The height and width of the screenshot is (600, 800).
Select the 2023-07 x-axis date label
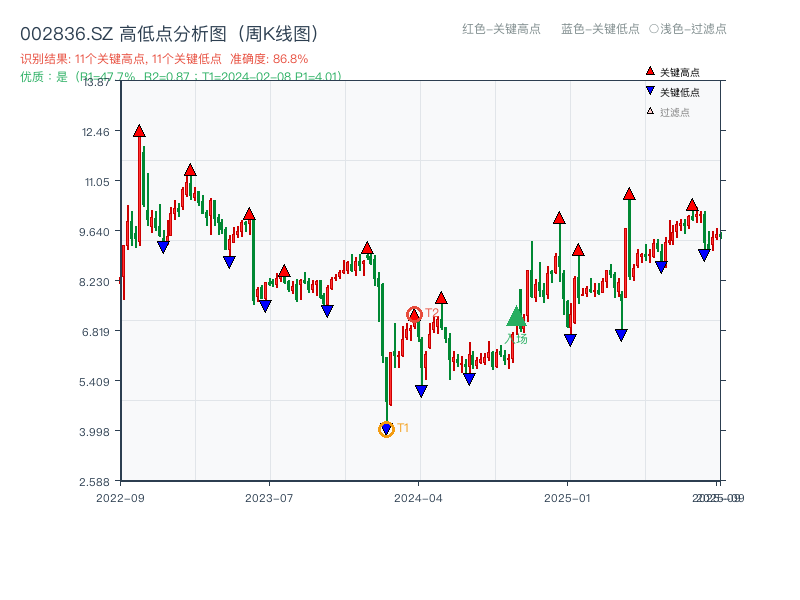[269, 497]
